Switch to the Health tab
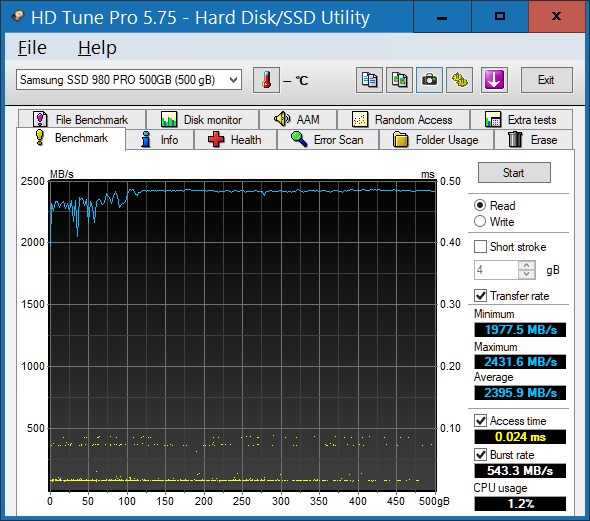Viewport: 590px width, 521px height. pos(236,140)
